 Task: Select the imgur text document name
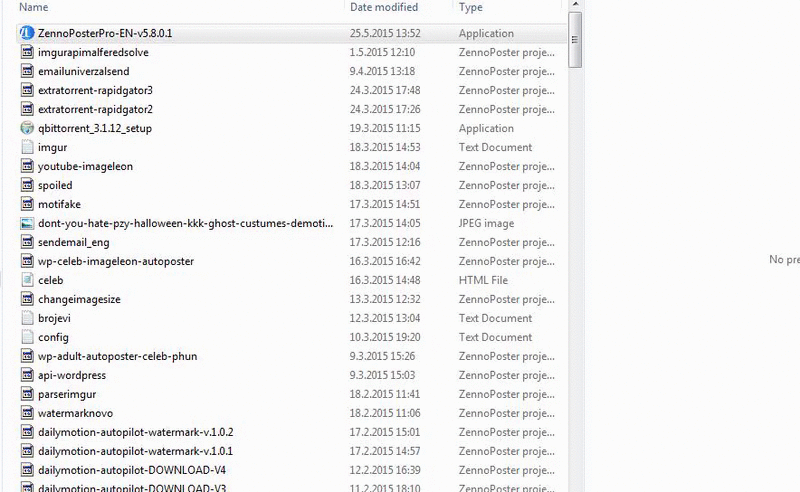[53, 147]
